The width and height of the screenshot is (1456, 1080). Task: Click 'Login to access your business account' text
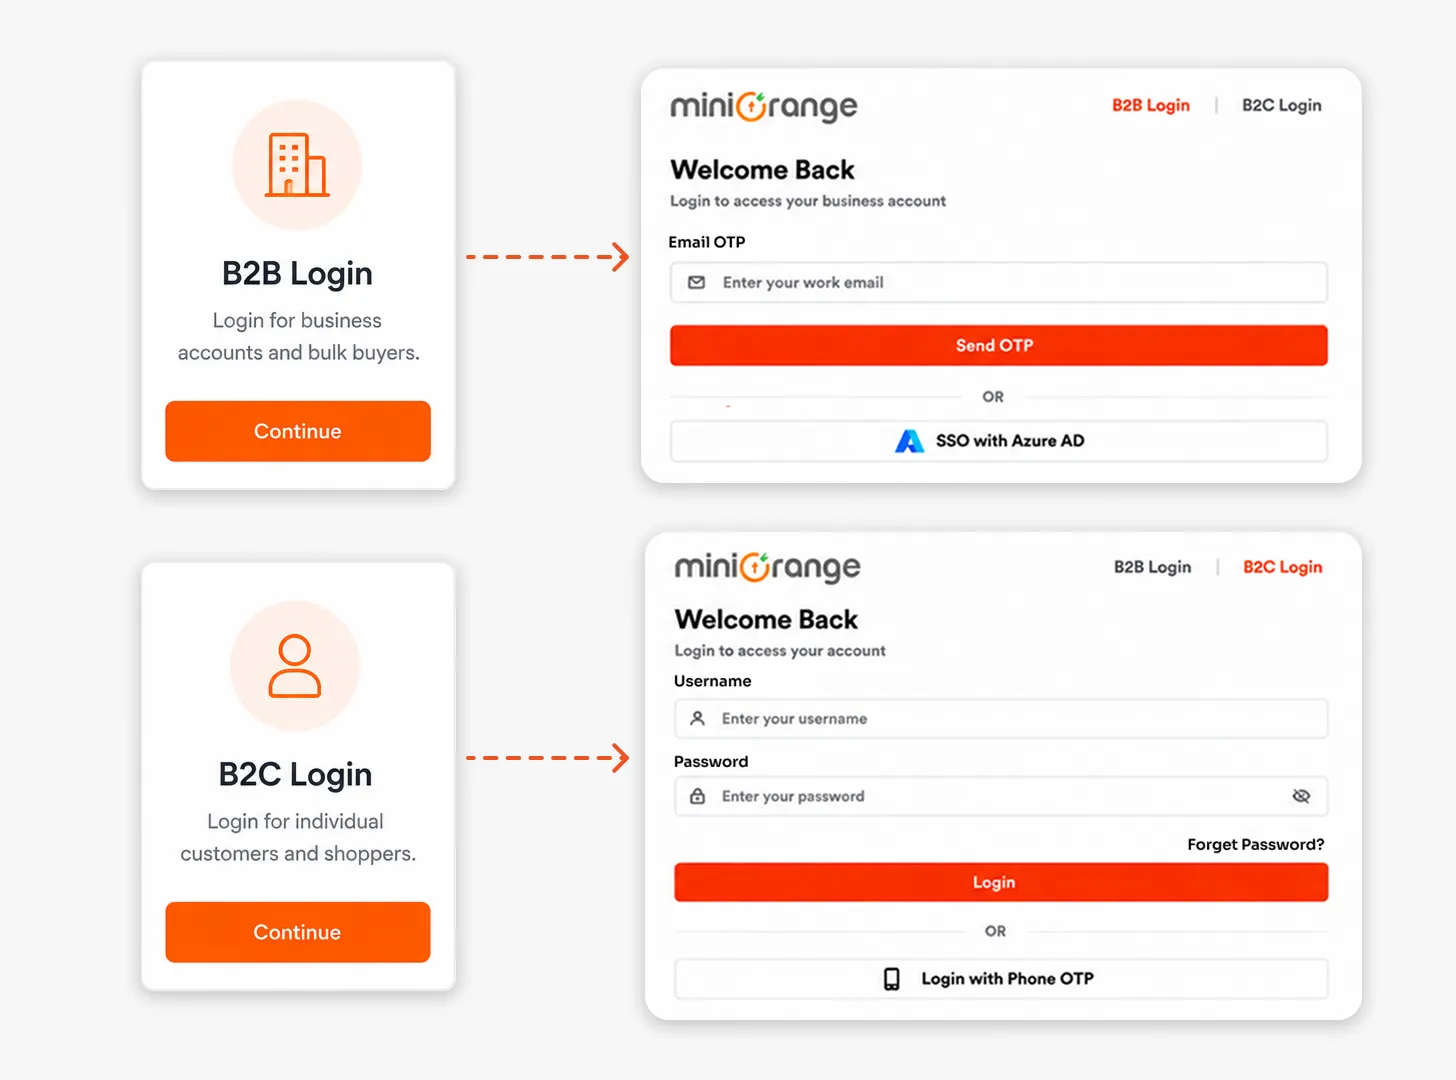[808, 201]
